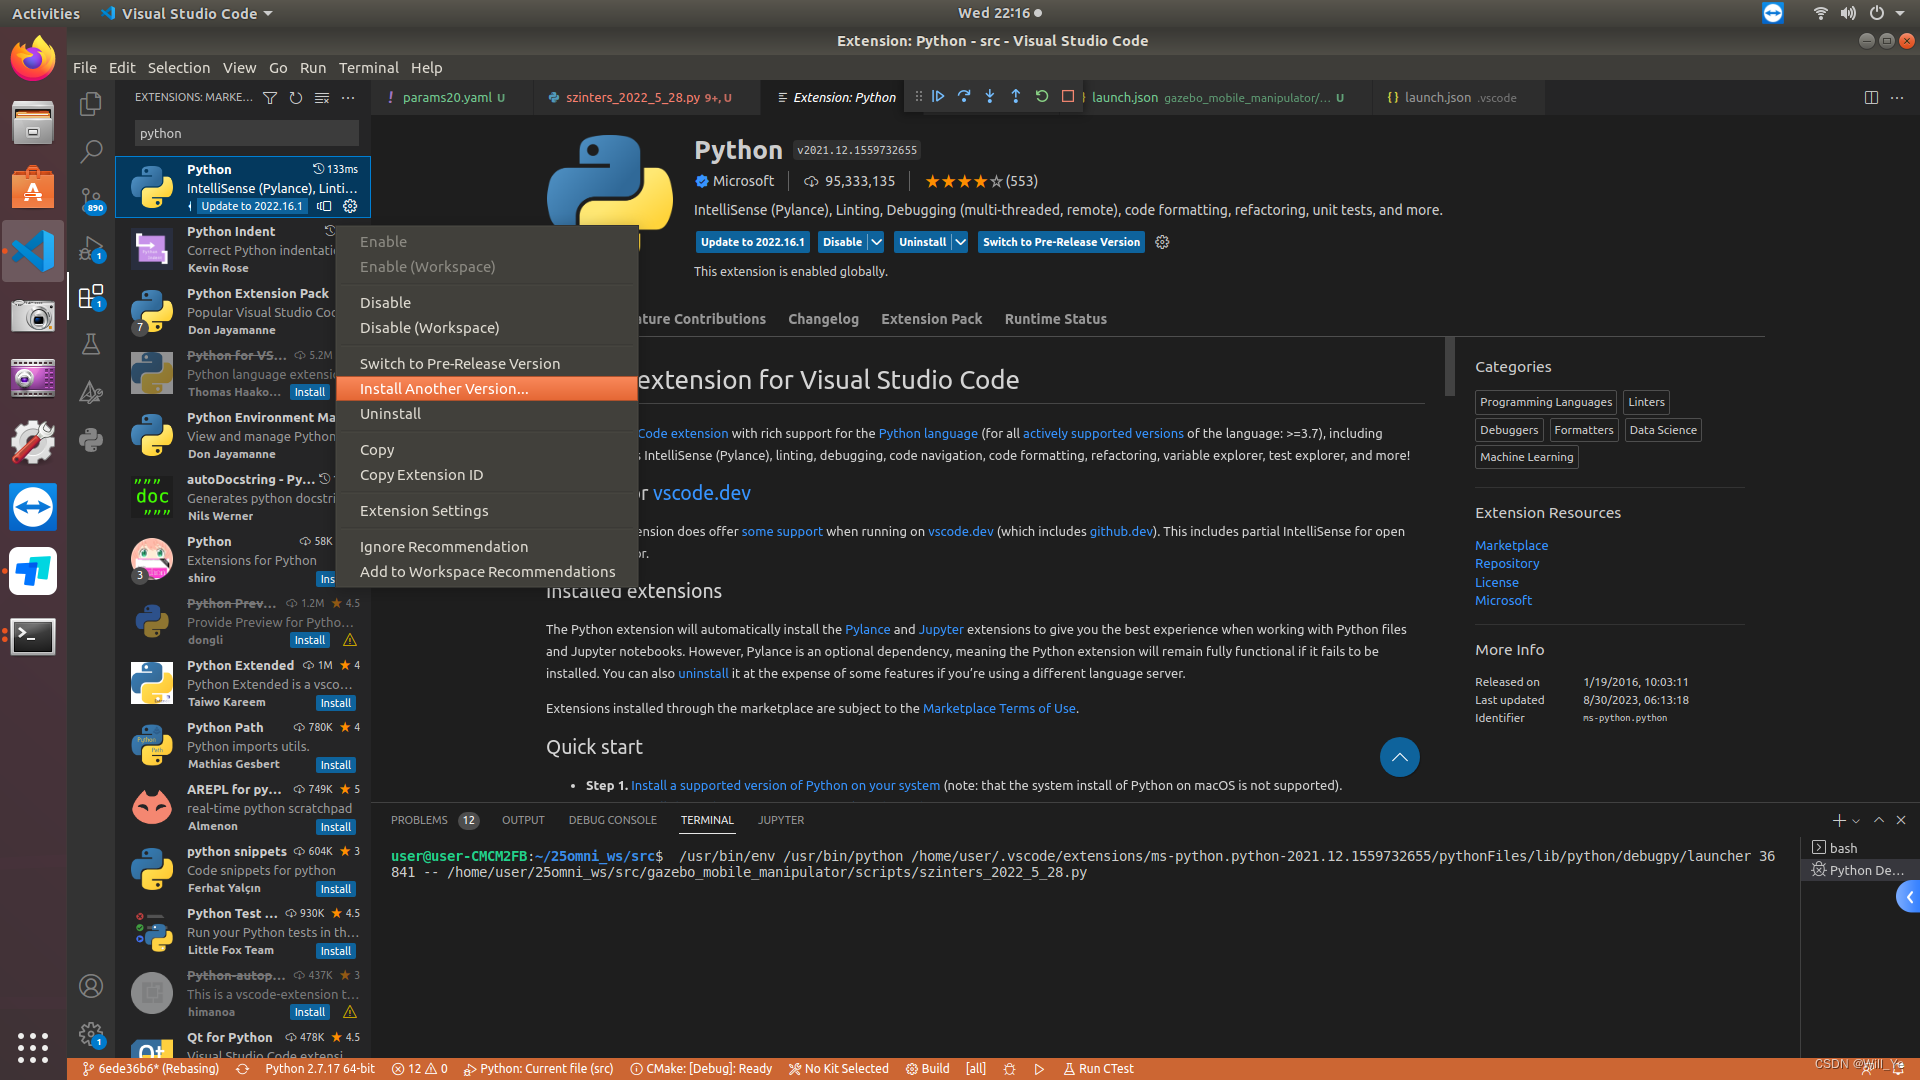Choose Disable (Workspace) in context menu
Viewport: 1920px width, 1080px height.
point(487,328)
